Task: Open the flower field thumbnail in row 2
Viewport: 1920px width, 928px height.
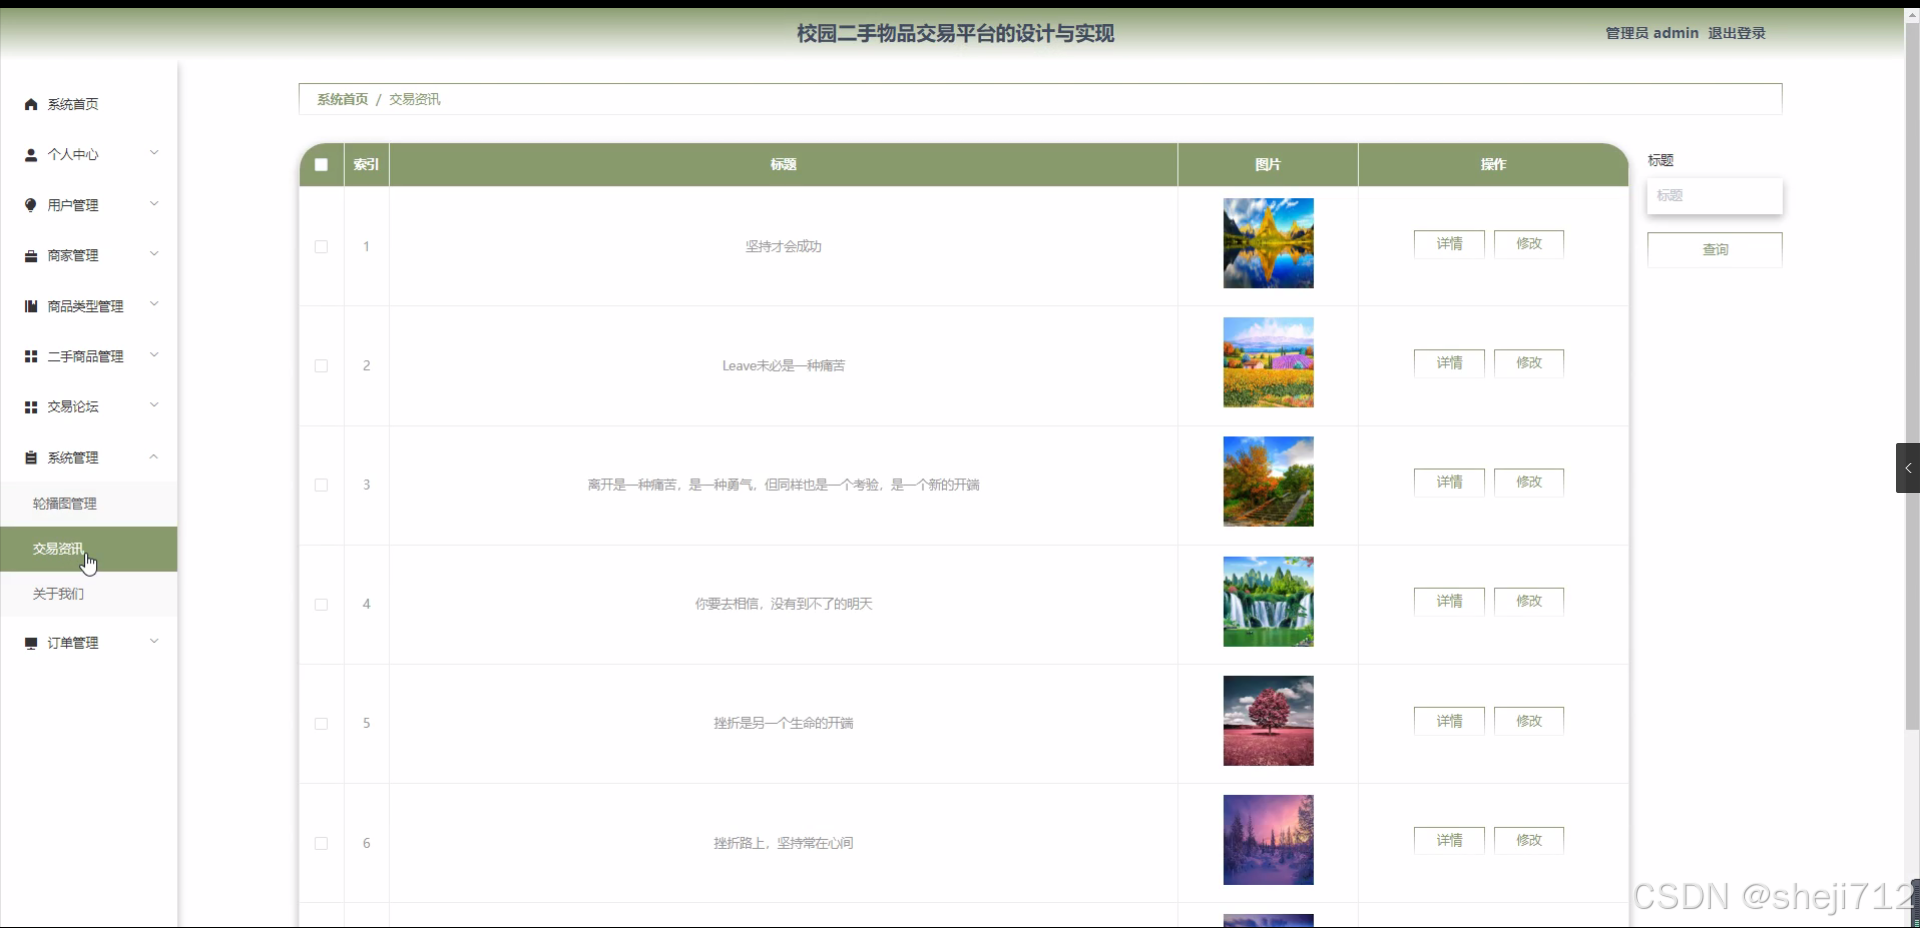Action: [x=1268, y=362]
